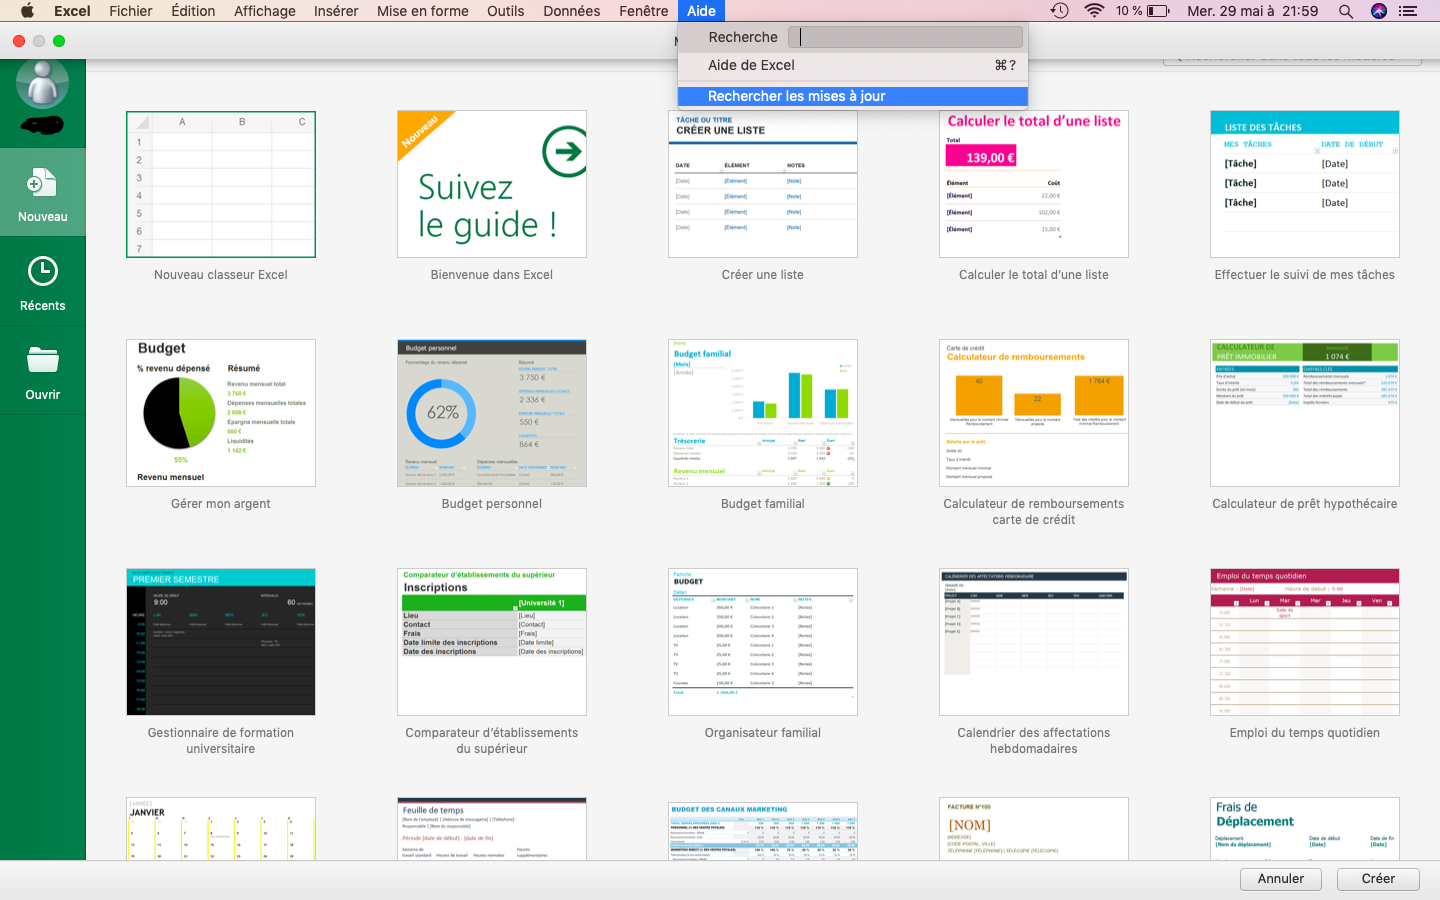The image size is (1440, 900).
Task: Pick the Budget familial template
Action: 763,413
